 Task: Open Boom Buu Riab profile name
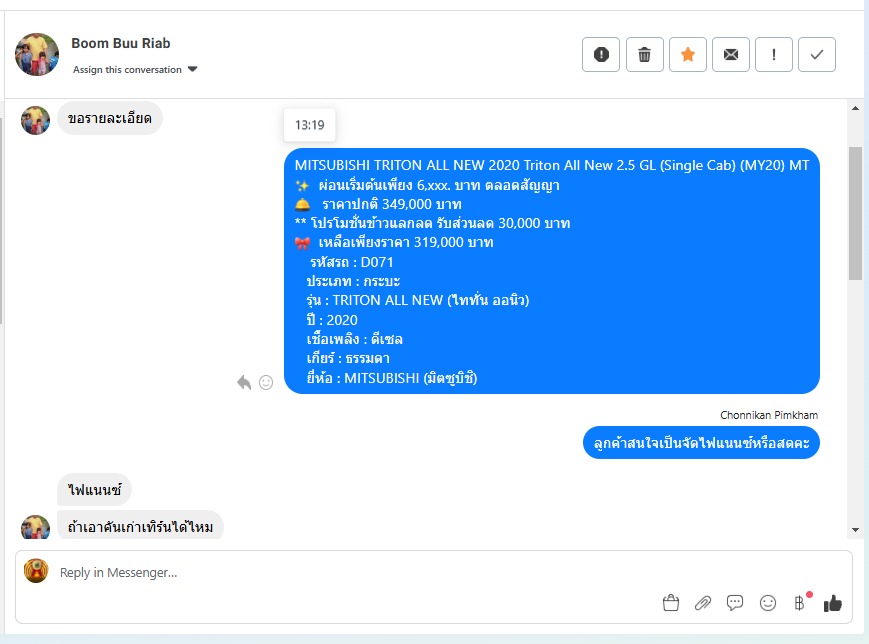tap(121, 43)
